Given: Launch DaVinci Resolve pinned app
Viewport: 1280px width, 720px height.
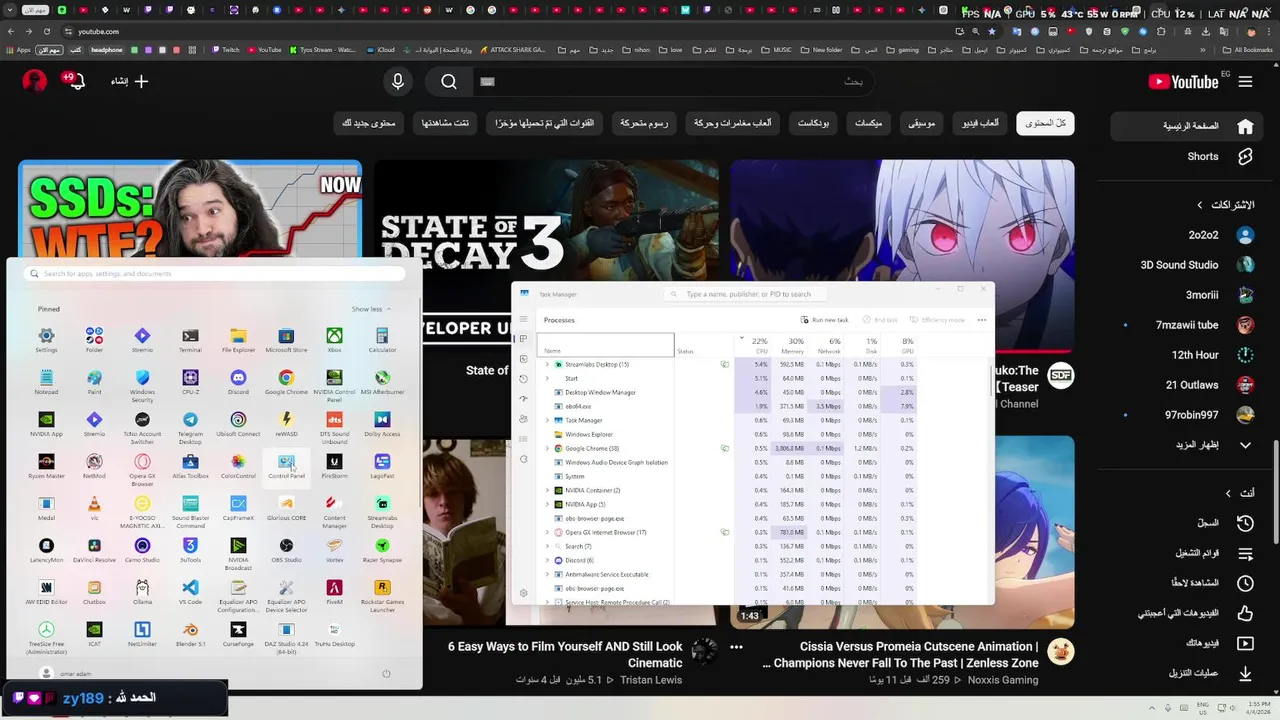Looking at the screenshot, I should tap(94, 550).
